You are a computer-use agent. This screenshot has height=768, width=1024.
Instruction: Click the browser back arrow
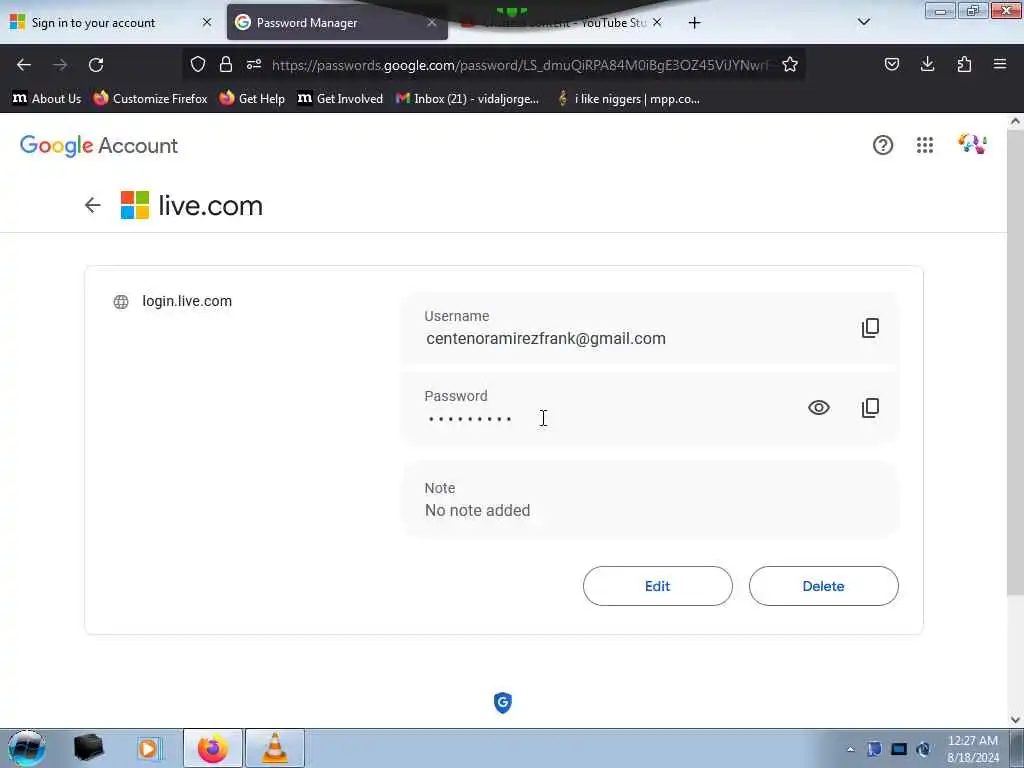(x=24, y=65)
